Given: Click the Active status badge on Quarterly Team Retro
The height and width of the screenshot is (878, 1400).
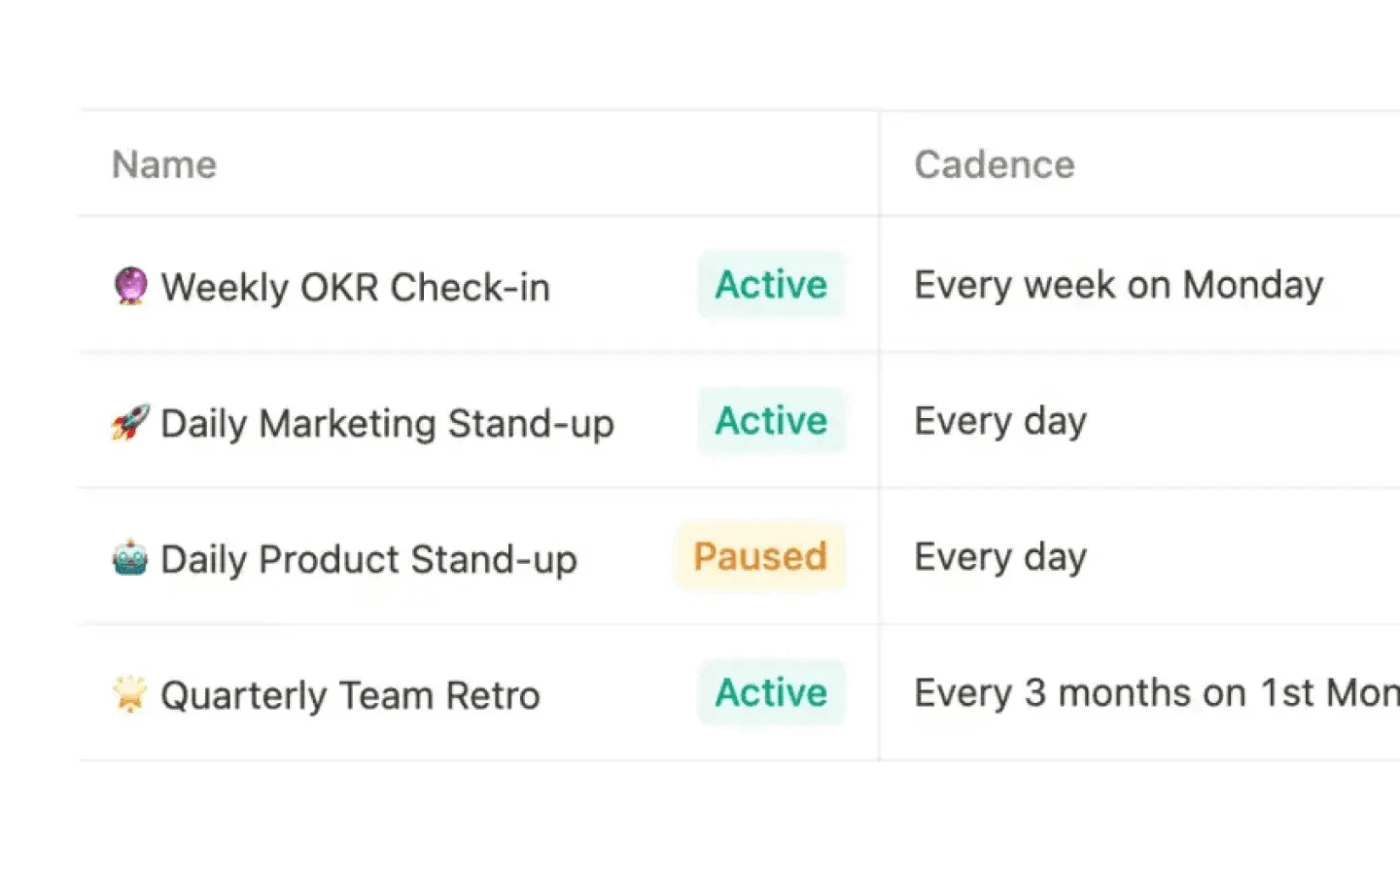Looking at the screenshot, I should 771,692.
